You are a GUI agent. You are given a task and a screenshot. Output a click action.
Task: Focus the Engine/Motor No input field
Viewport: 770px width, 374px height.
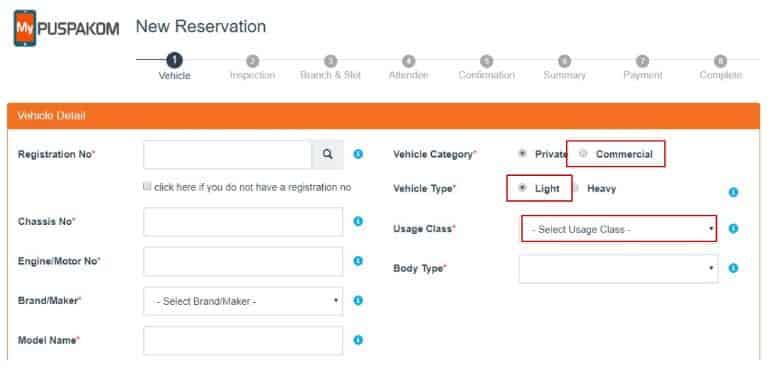click(x=243, y=262)
